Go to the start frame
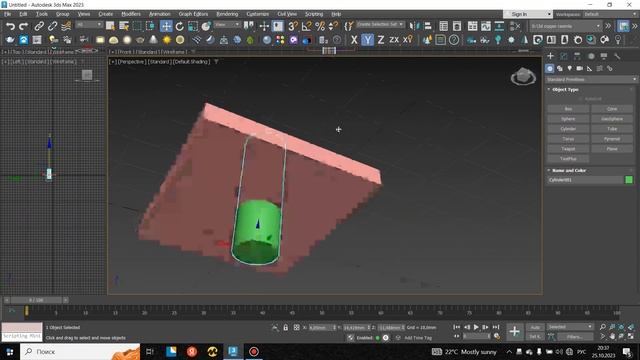The image size is (640, 360). pyautogui.click(x=457, y=327)
